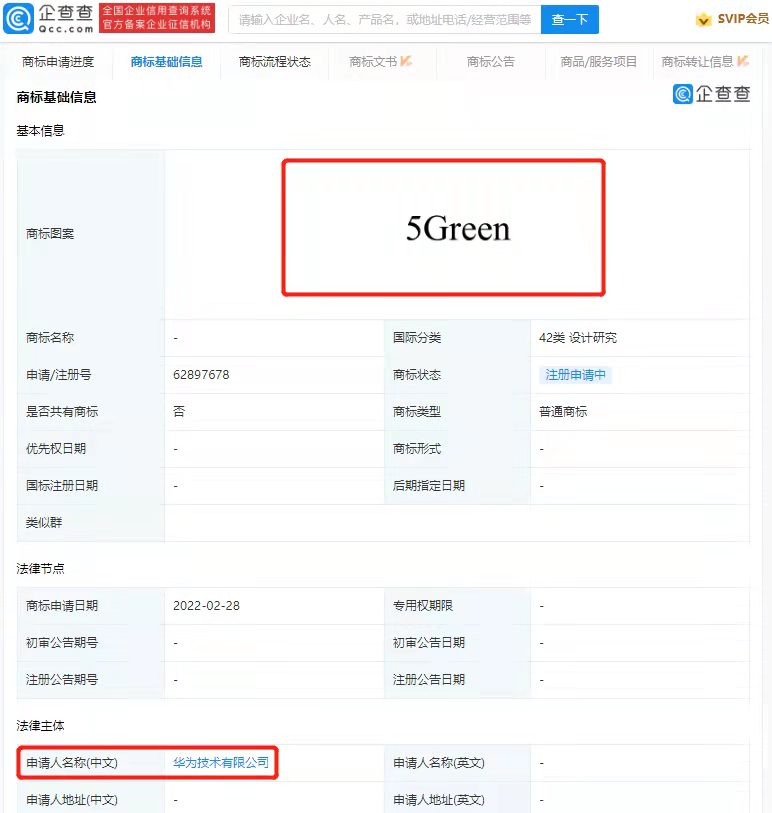Click the 商标基础信息 section heading
The height and width of the screenshot is (813, 772).
point(57,97)
